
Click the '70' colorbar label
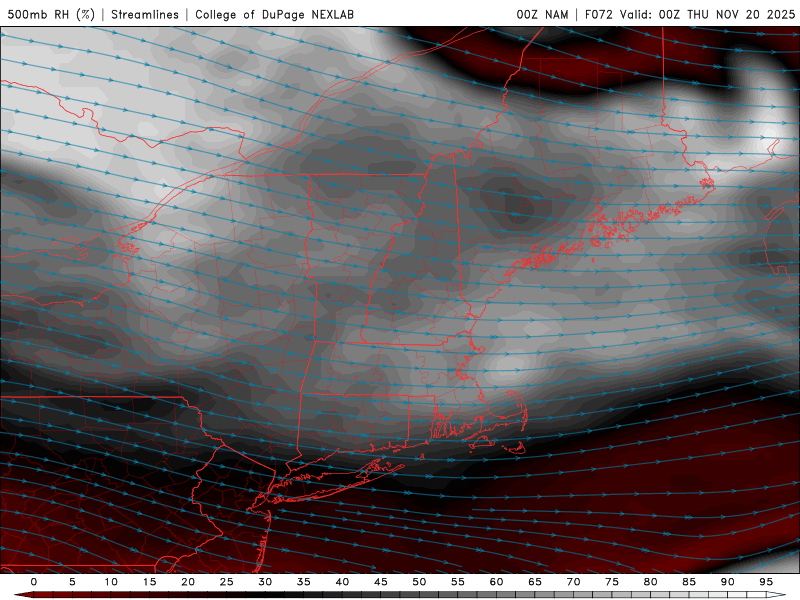[573, 582]
